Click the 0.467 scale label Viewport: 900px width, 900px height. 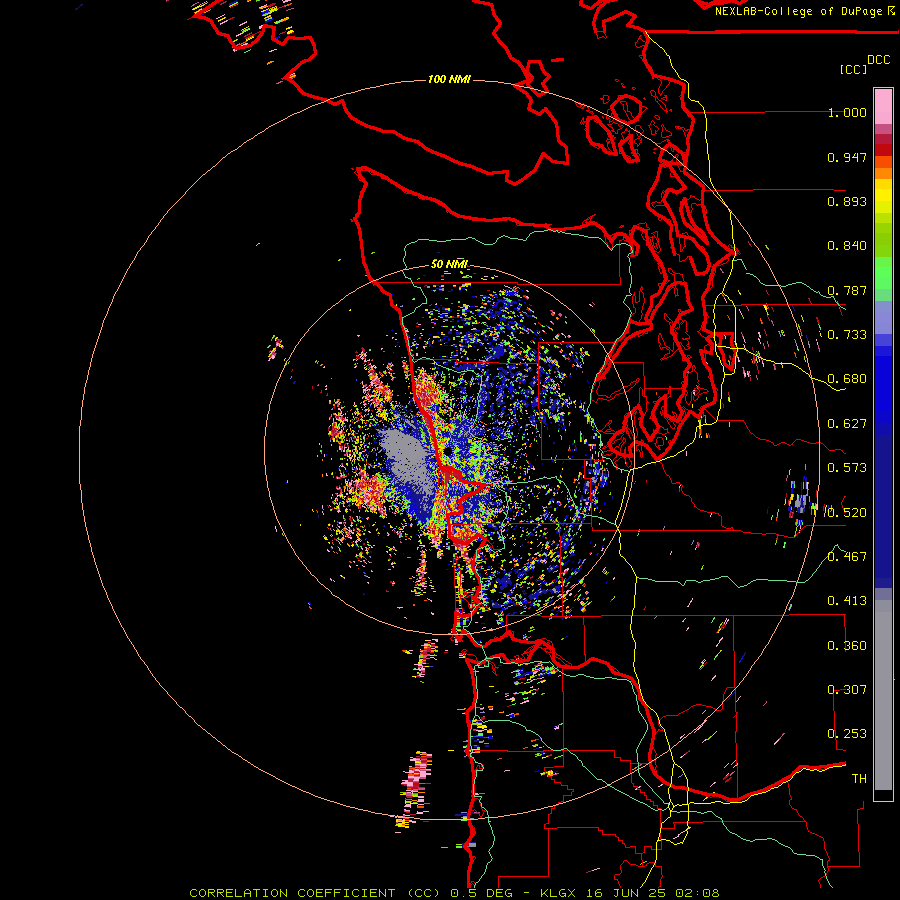(x=847, y=557)
